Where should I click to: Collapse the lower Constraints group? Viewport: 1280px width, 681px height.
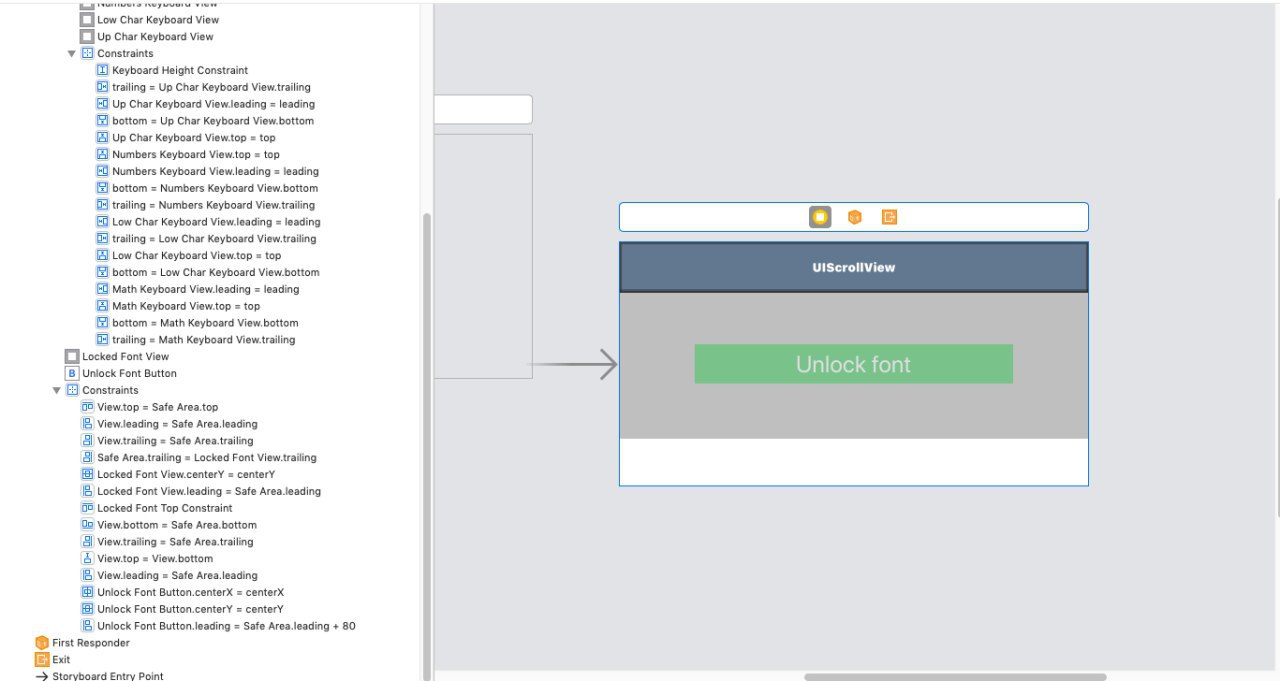coord(57,391)
